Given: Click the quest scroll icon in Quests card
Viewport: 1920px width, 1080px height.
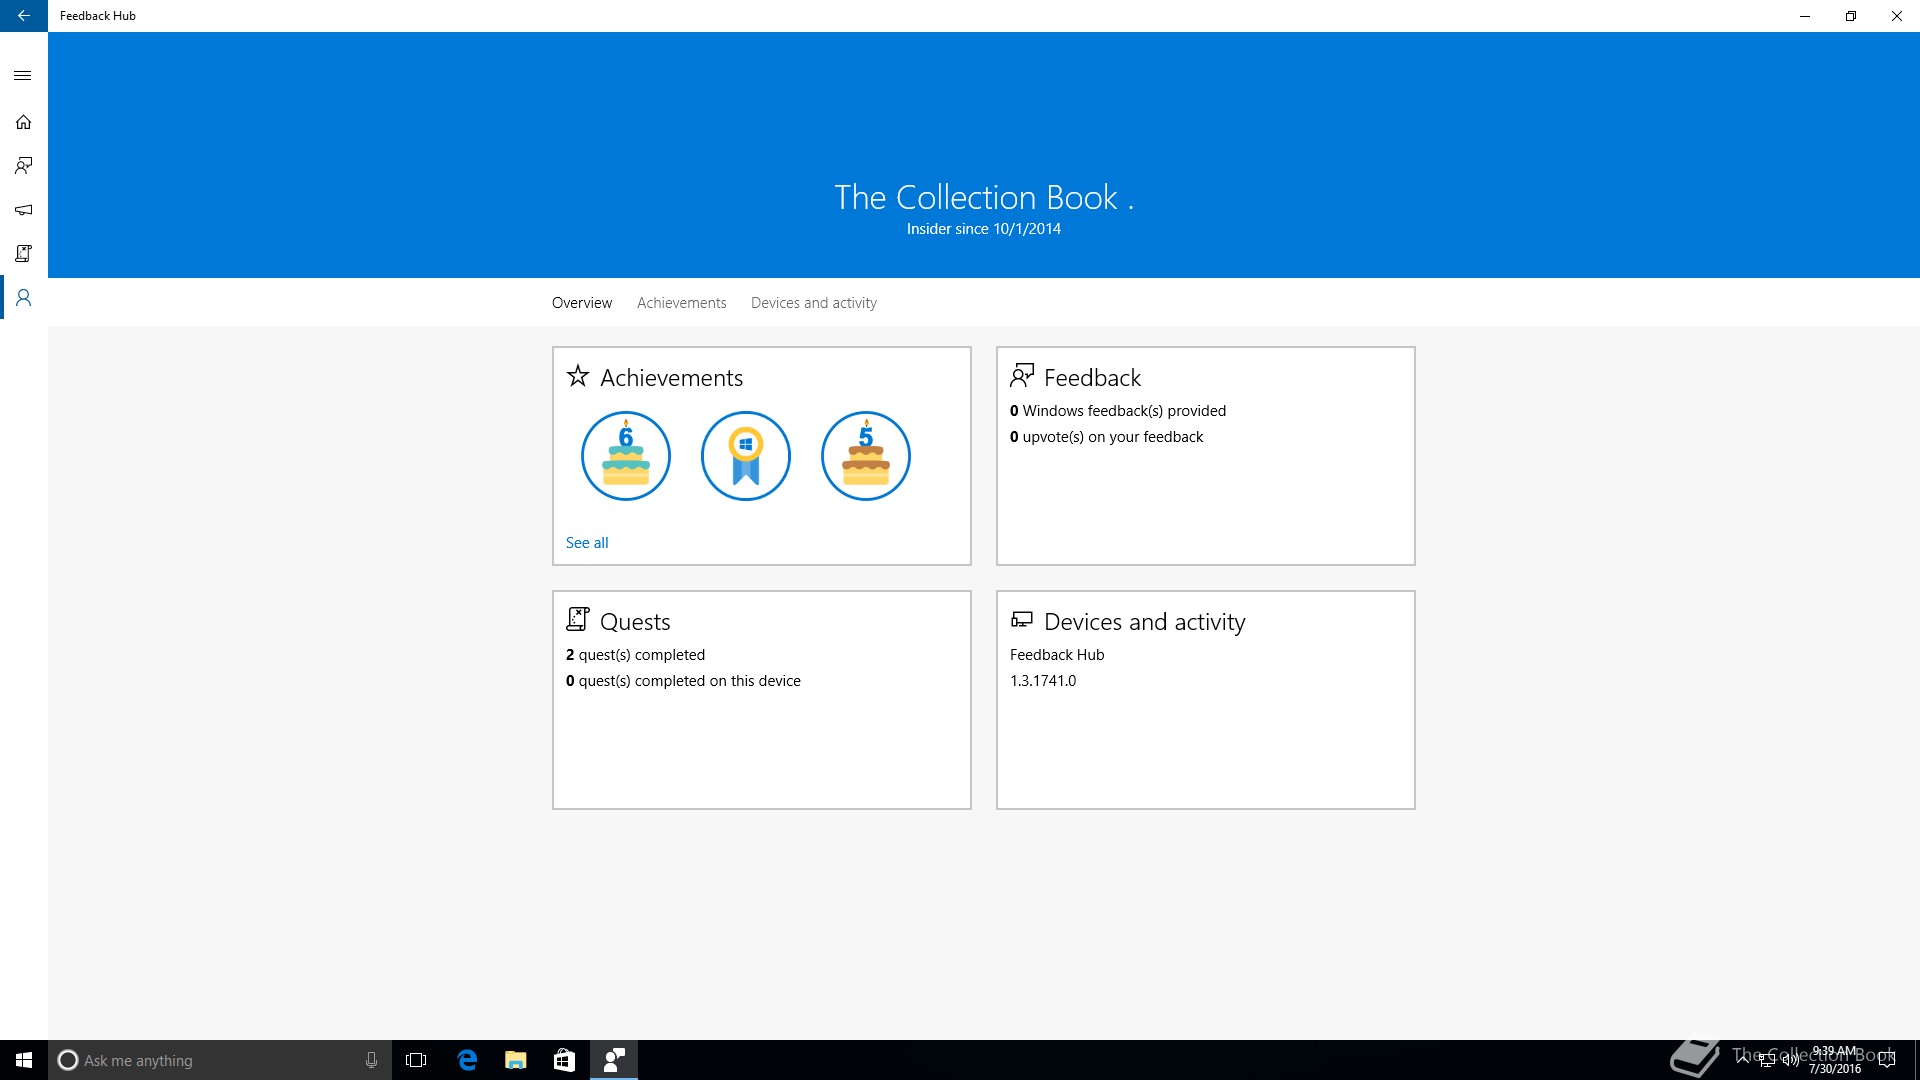Looking at the screenshot, I should click(578, 620).
